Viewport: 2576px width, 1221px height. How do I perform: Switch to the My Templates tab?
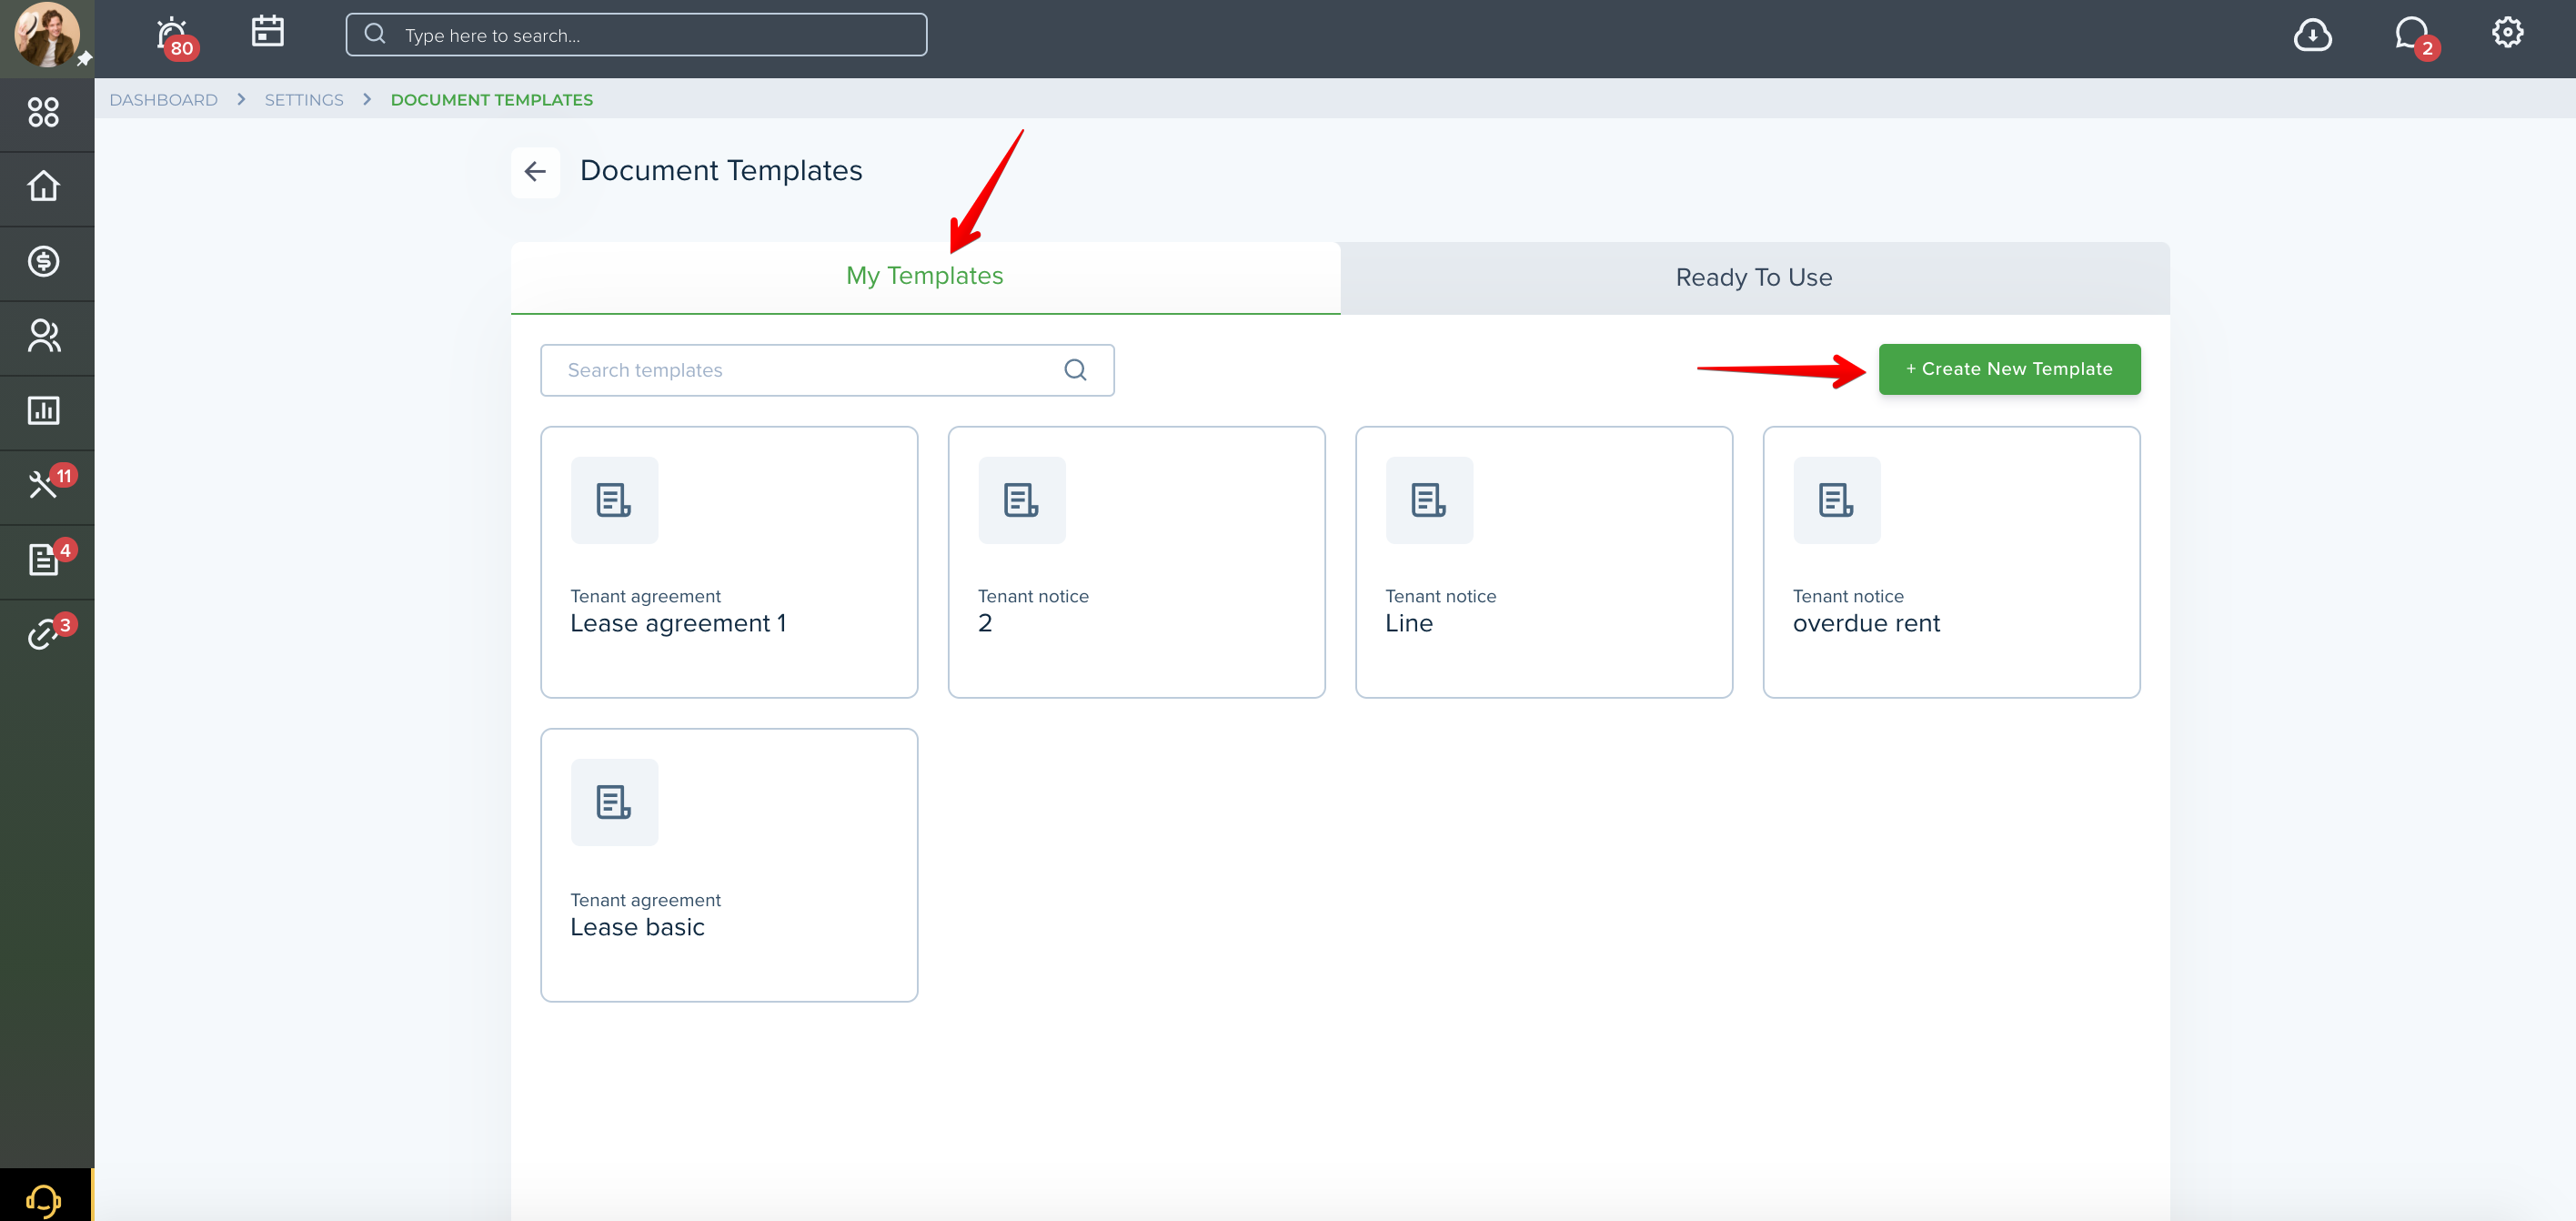pyautogui.click(x=925, y=277)
